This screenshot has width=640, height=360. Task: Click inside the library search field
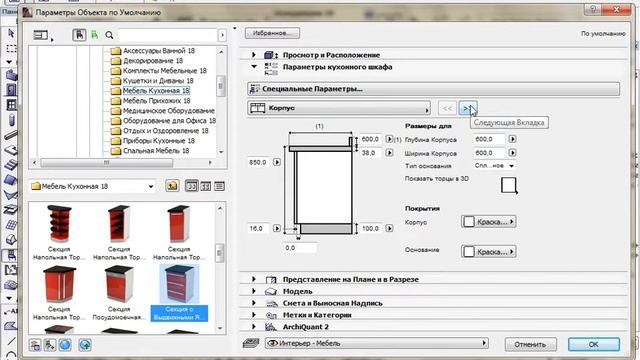point(167,35)
